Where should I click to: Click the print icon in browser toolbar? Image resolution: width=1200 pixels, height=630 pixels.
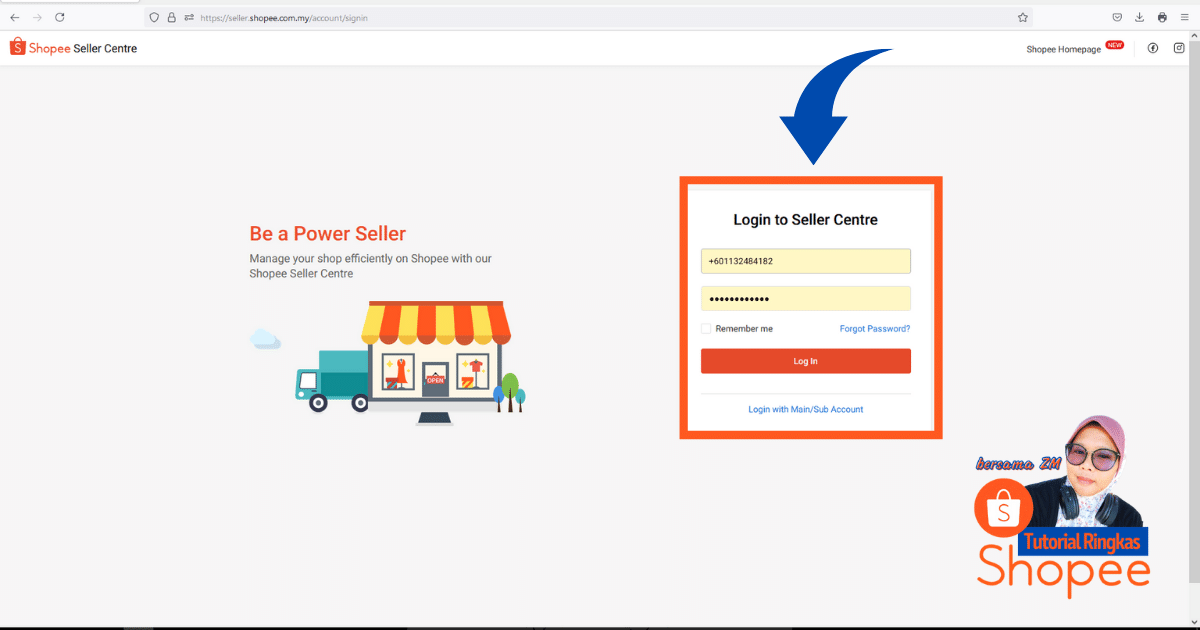click(1162, 17)
